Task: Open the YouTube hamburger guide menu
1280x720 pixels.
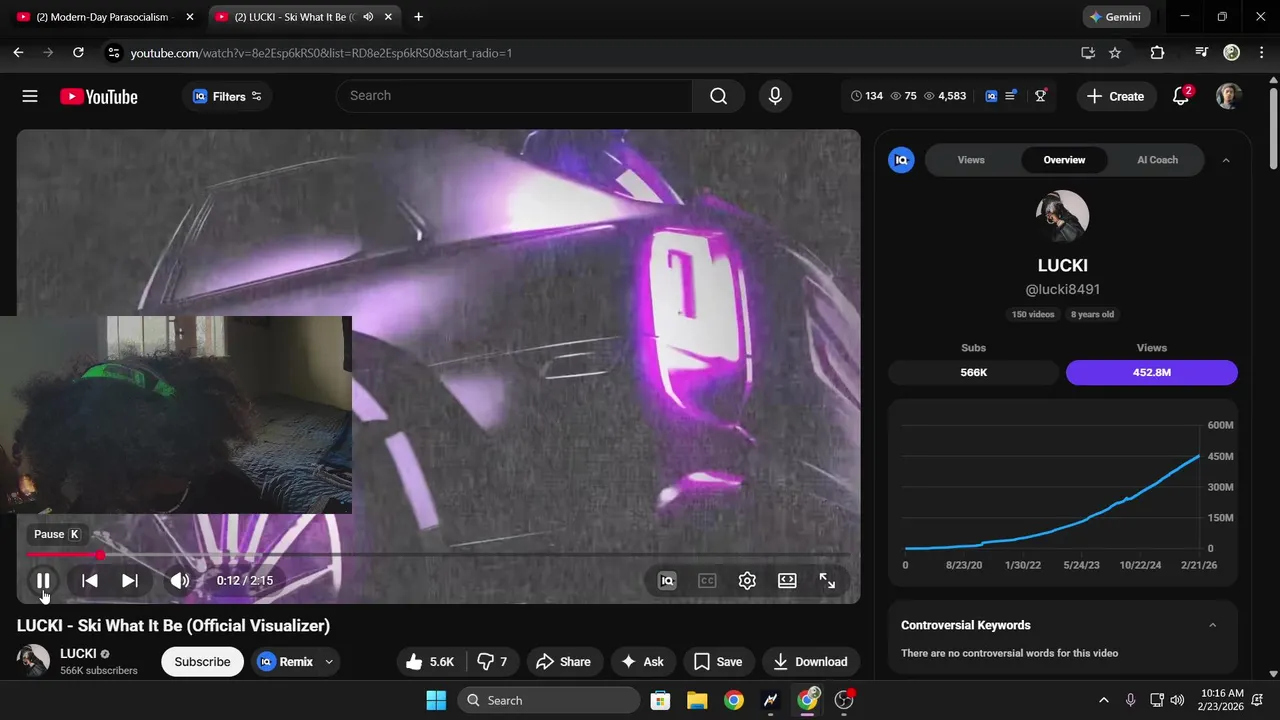Action: (30, 96)
